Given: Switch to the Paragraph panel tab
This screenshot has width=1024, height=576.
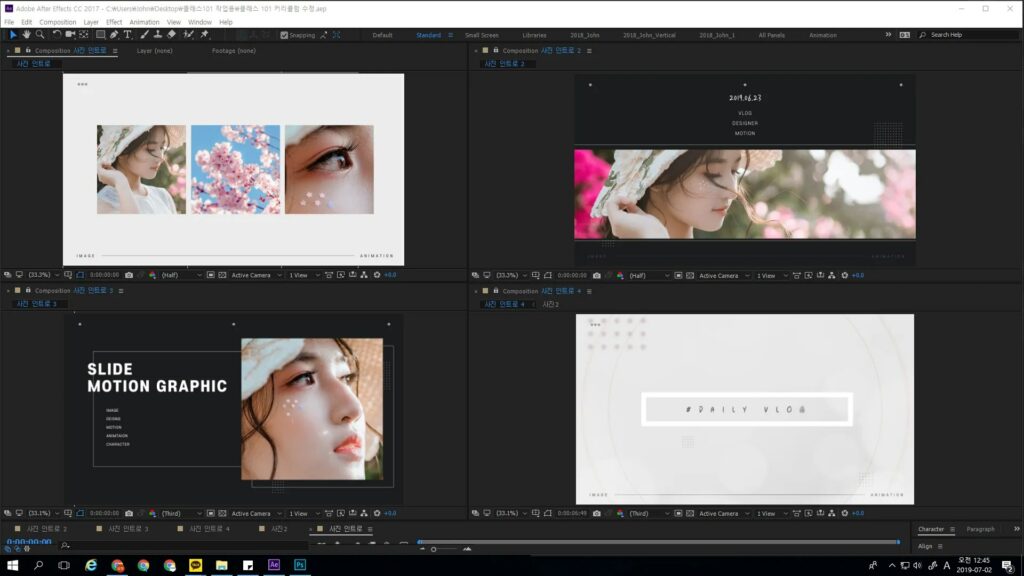Looking at the screenshot, I should [x=981, y=528].
